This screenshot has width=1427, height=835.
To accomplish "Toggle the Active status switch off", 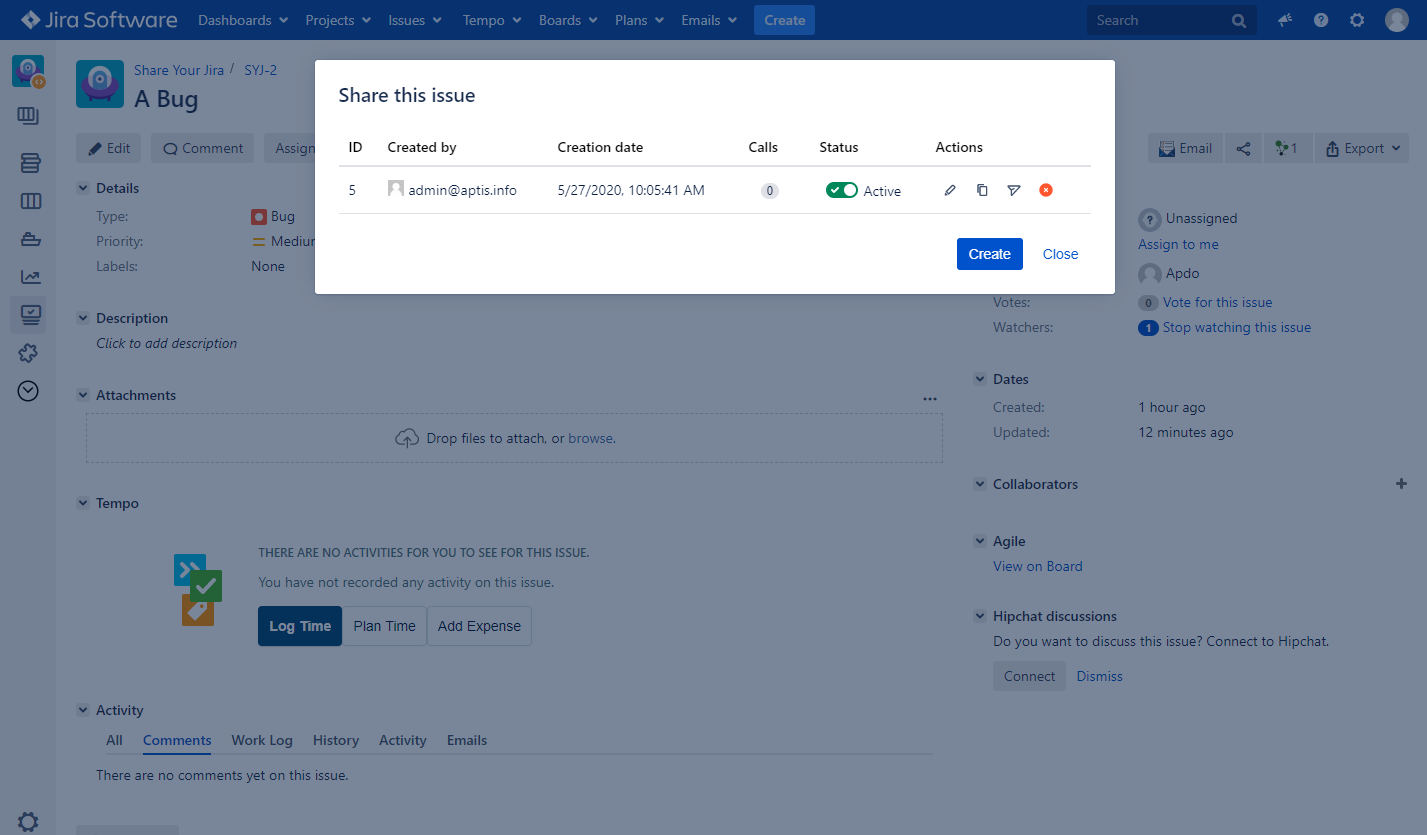I will [x=841, y=190].
